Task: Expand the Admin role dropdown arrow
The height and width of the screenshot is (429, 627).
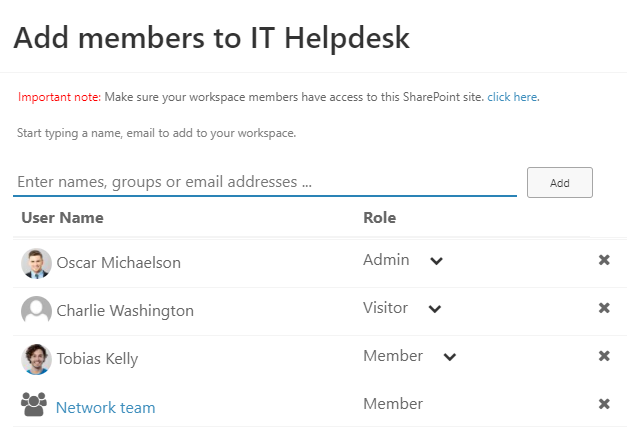Action: 436,261
